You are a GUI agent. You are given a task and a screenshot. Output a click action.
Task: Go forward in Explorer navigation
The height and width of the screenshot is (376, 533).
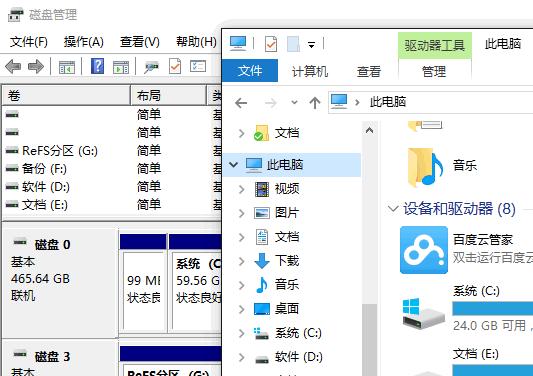[271, 103]
